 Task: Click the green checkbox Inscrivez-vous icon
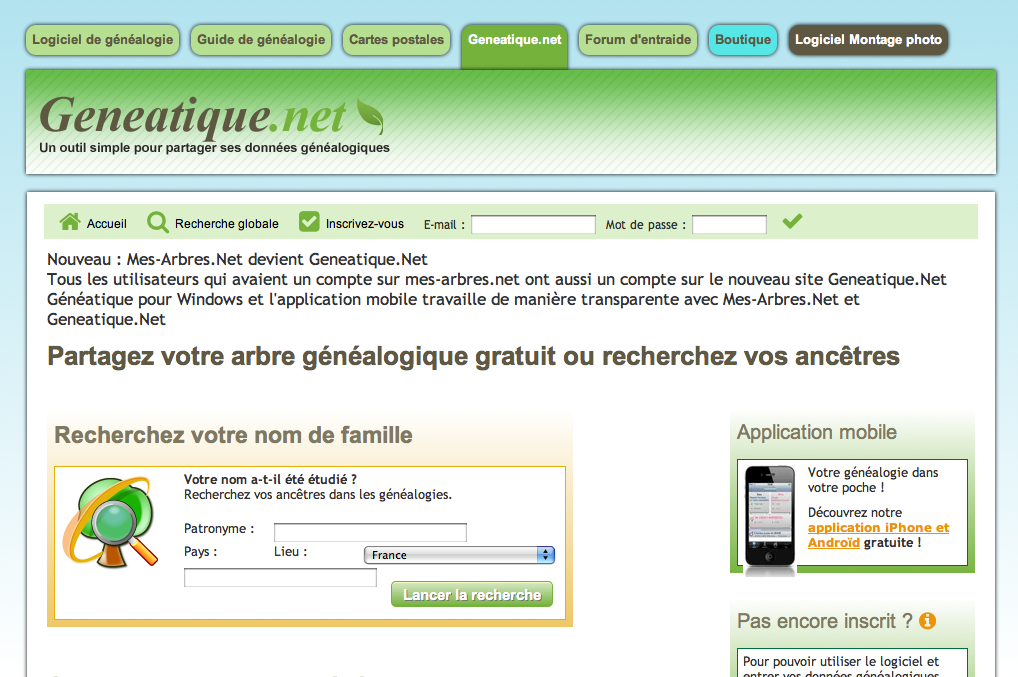coord(309,221)
